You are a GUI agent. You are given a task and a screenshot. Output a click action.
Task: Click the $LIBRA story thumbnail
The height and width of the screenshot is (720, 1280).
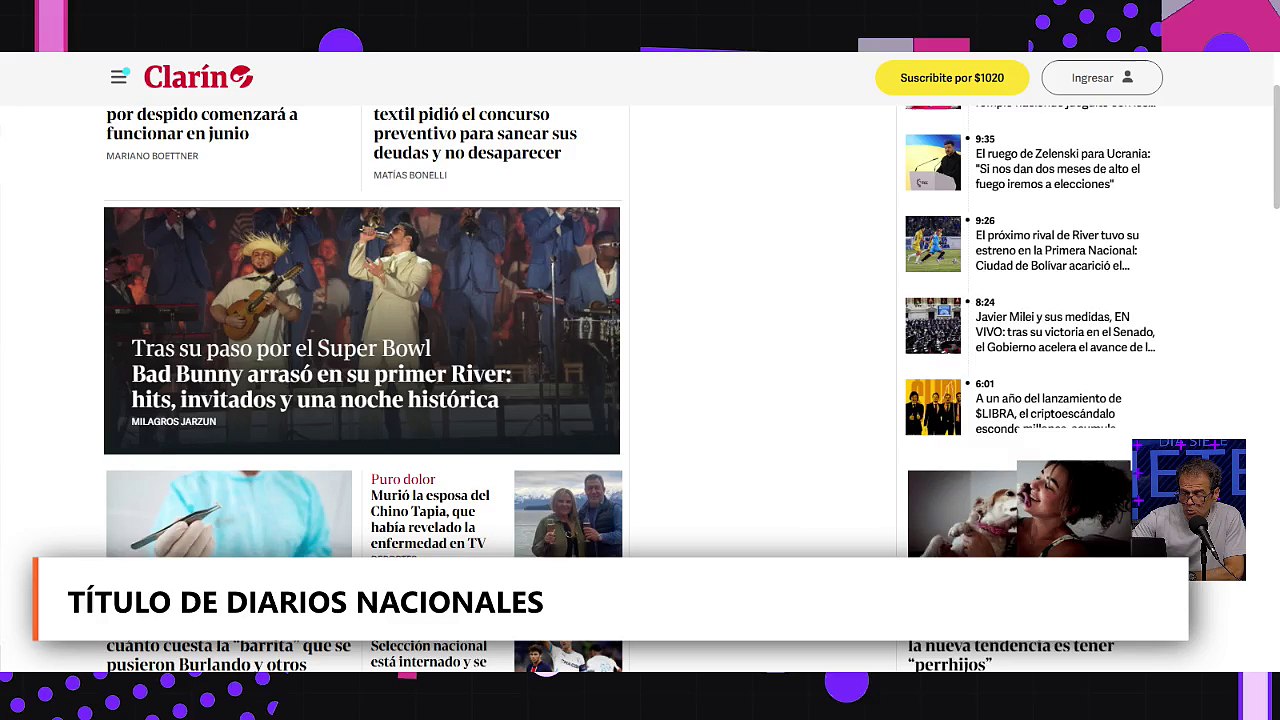[x=933, y=407]
